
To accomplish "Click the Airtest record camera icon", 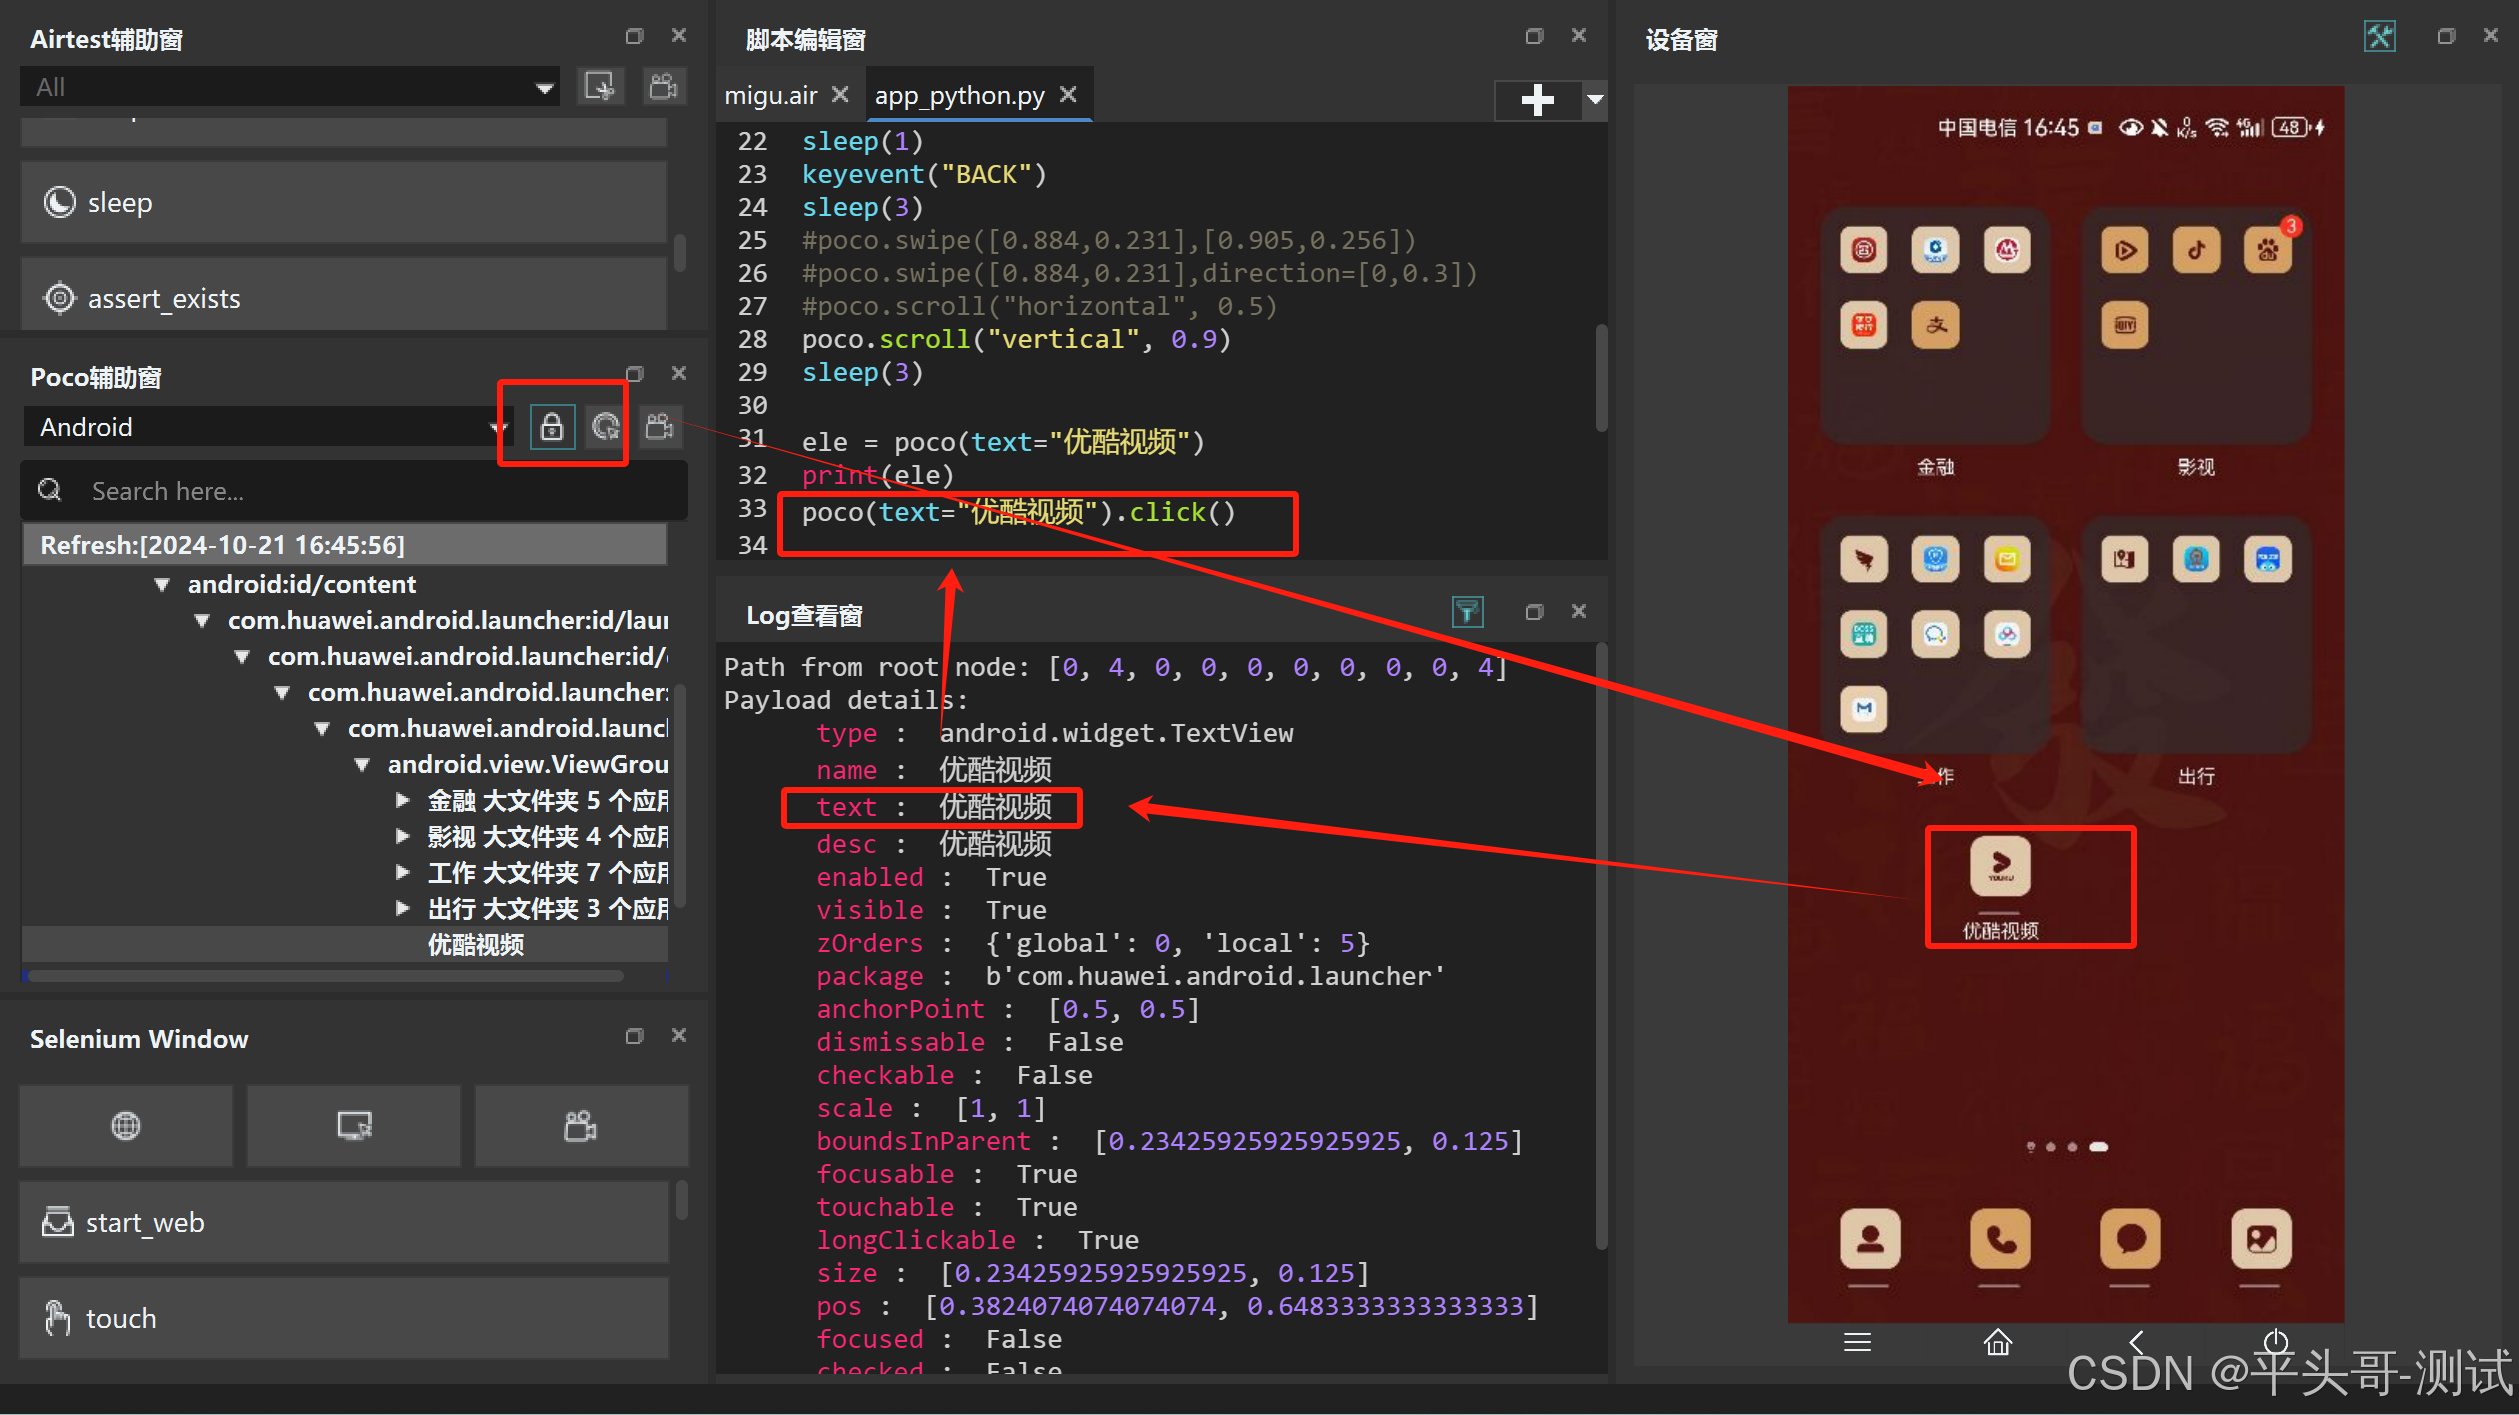I will (x=663, y=87).
